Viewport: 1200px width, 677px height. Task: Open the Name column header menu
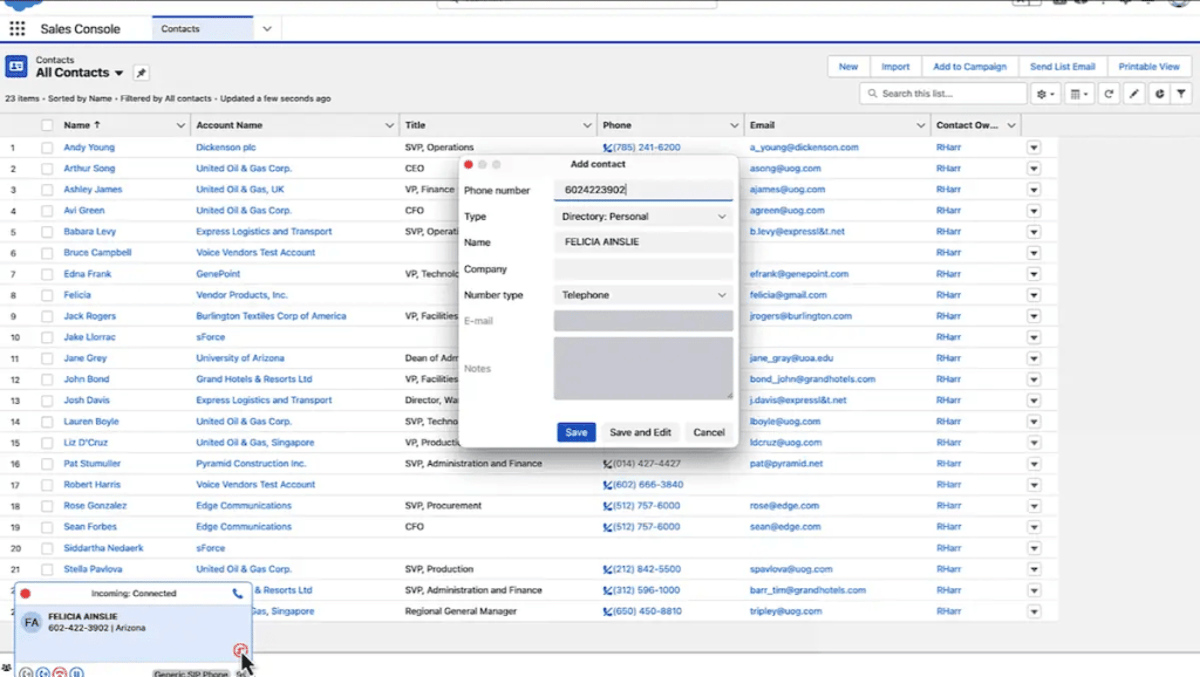click(x=181, y=126)
